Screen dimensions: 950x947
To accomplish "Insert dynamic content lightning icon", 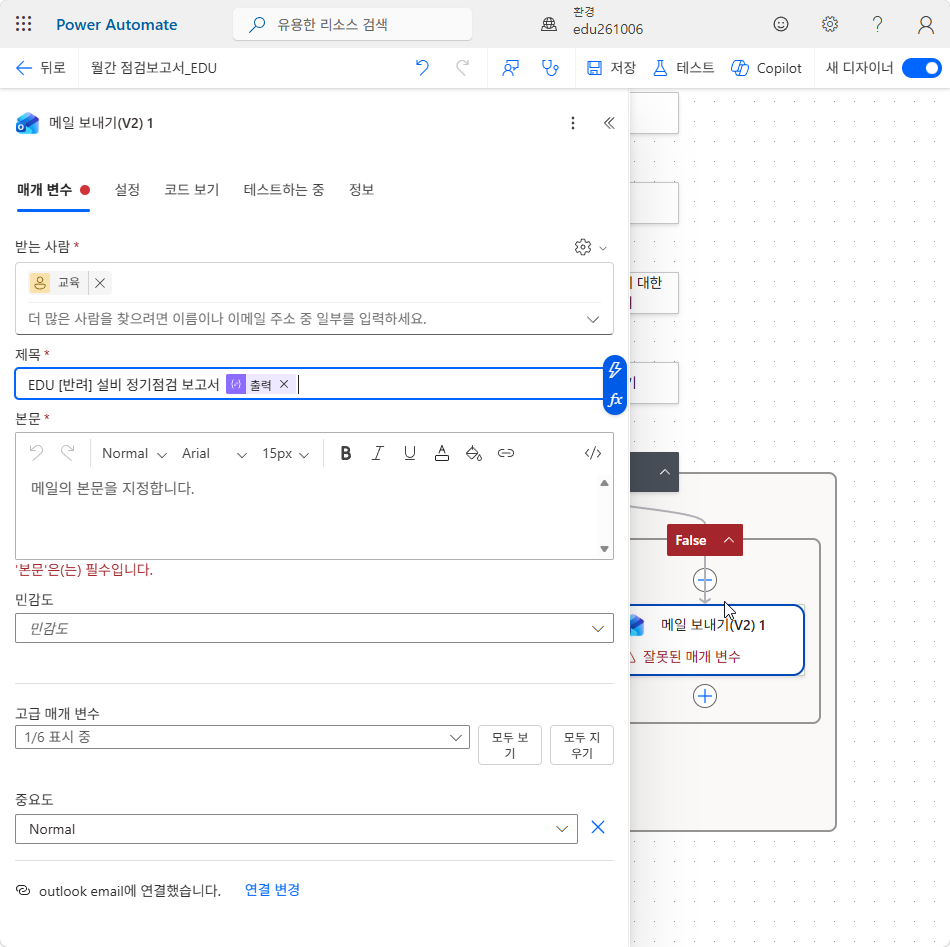I will (614, 370).
